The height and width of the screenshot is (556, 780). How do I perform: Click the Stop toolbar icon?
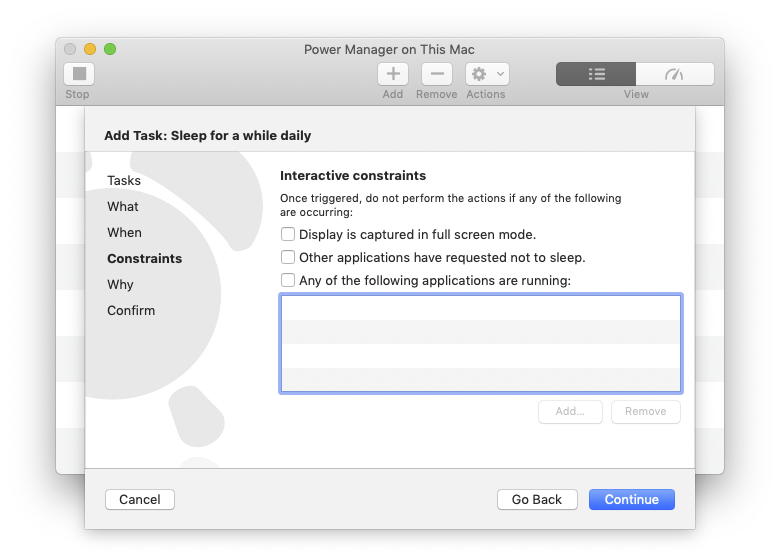79,74
